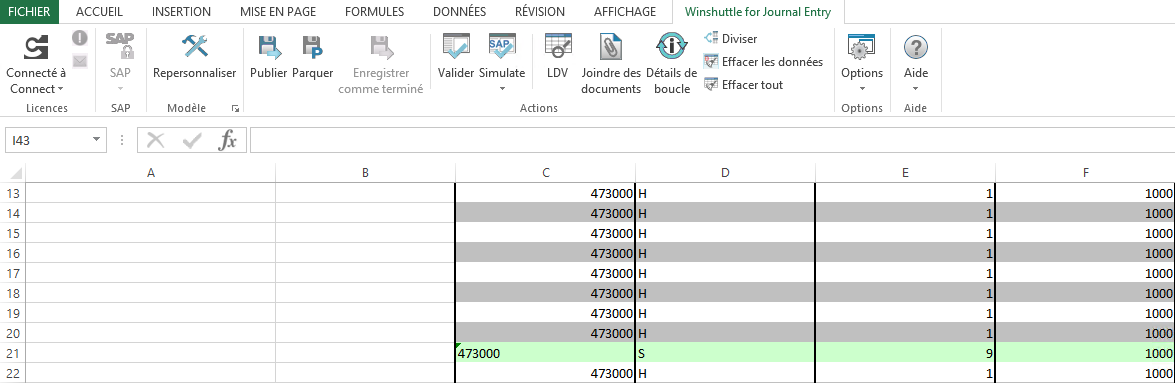
Task: Select column C header
Action: coord(546,173)
